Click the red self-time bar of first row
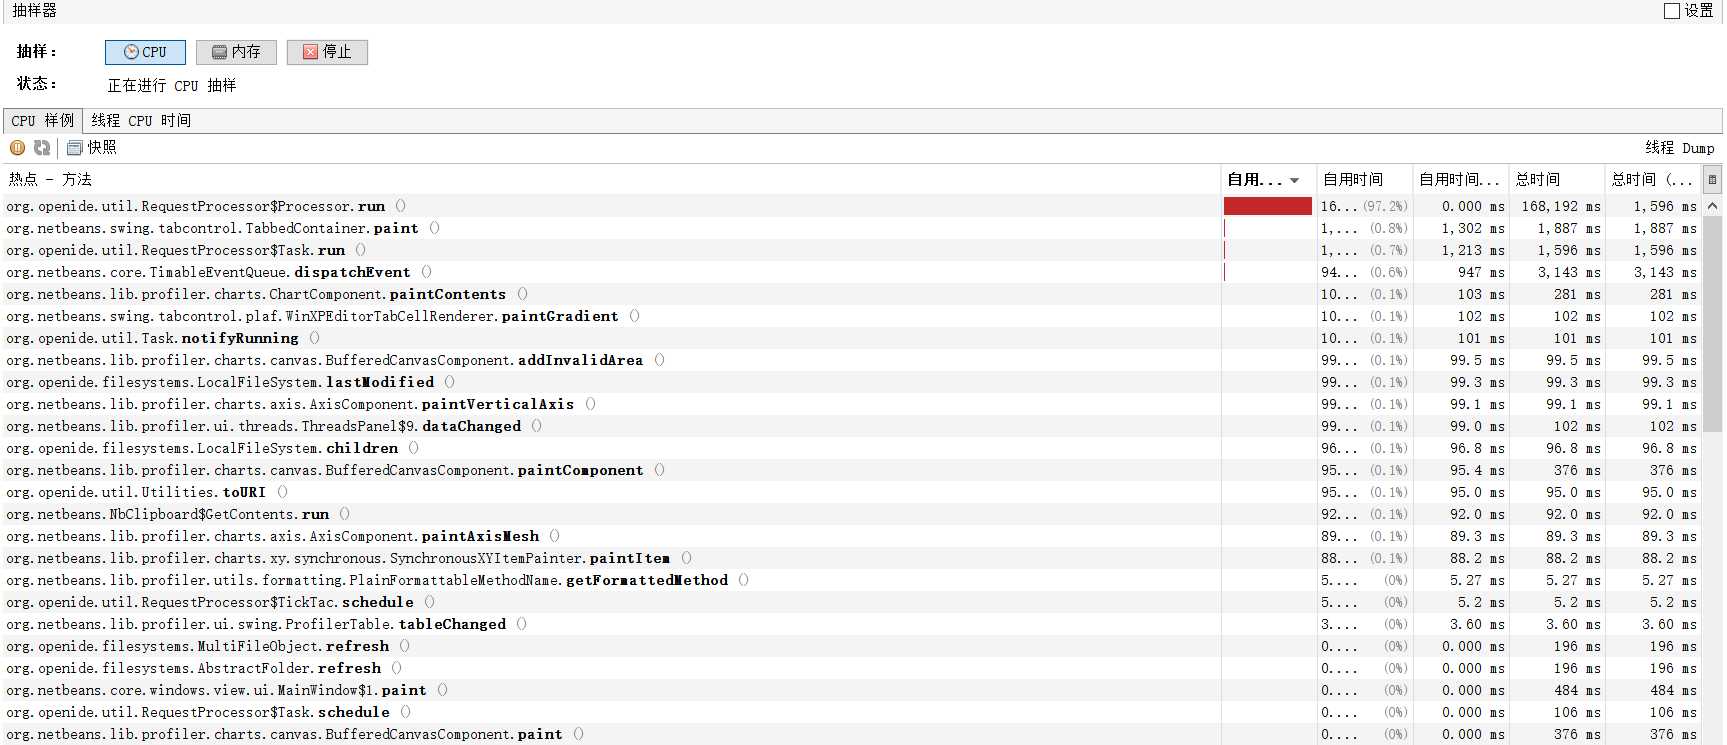 [1268, 206]
